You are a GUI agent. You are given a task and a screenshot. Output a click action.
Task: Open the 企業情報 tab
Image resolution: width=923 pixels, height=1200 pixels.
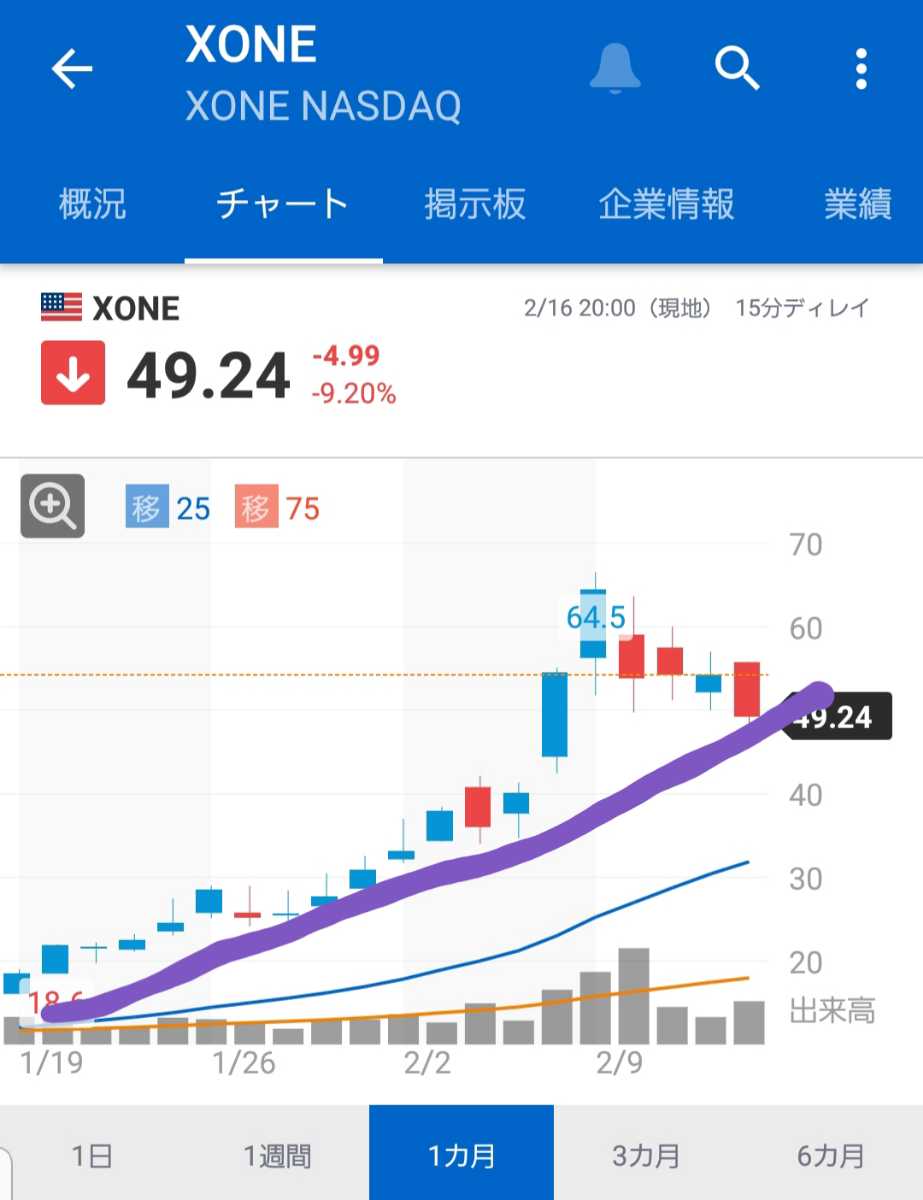coord(667,203)
